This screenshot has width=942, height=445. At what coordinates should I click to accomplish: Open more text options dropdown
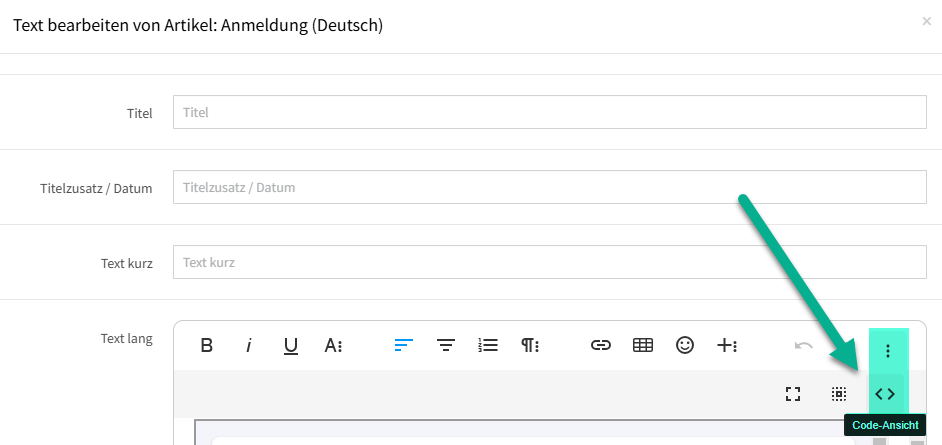coord(334,346)
